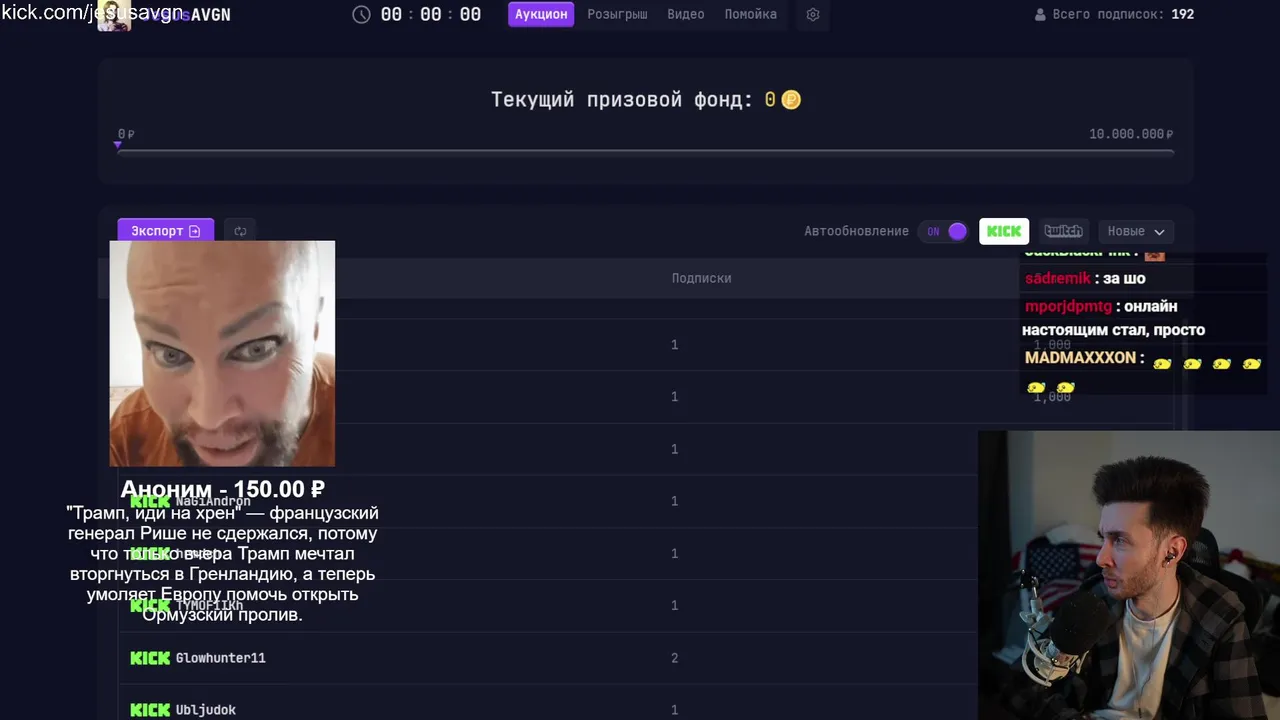Click the Аноним - 150.00 ₽ donation title
Screen dimensions: 1280x720
tap(222, 489)
